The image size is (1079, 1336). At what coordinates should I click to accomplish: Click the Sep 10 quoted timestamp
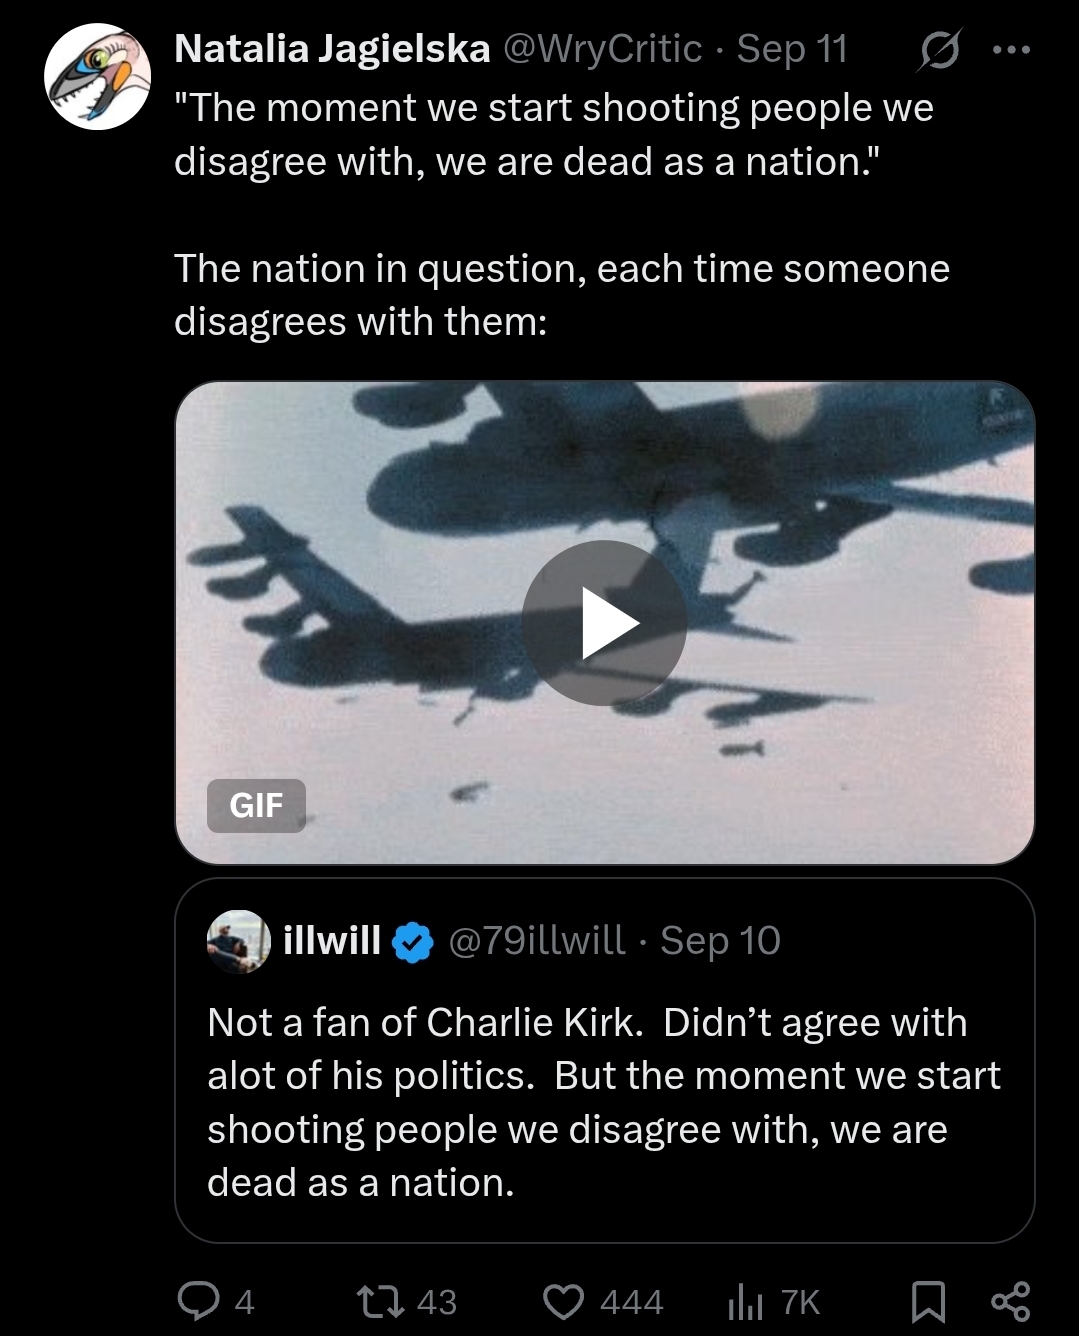(x=720, y=940)
